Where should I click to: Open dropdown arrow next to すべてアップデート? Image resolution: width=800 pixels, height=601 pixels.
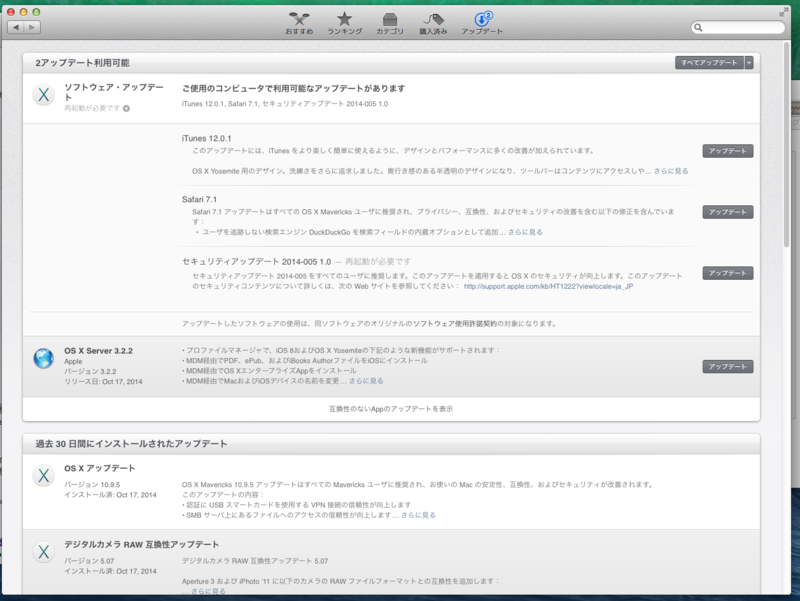749,63
